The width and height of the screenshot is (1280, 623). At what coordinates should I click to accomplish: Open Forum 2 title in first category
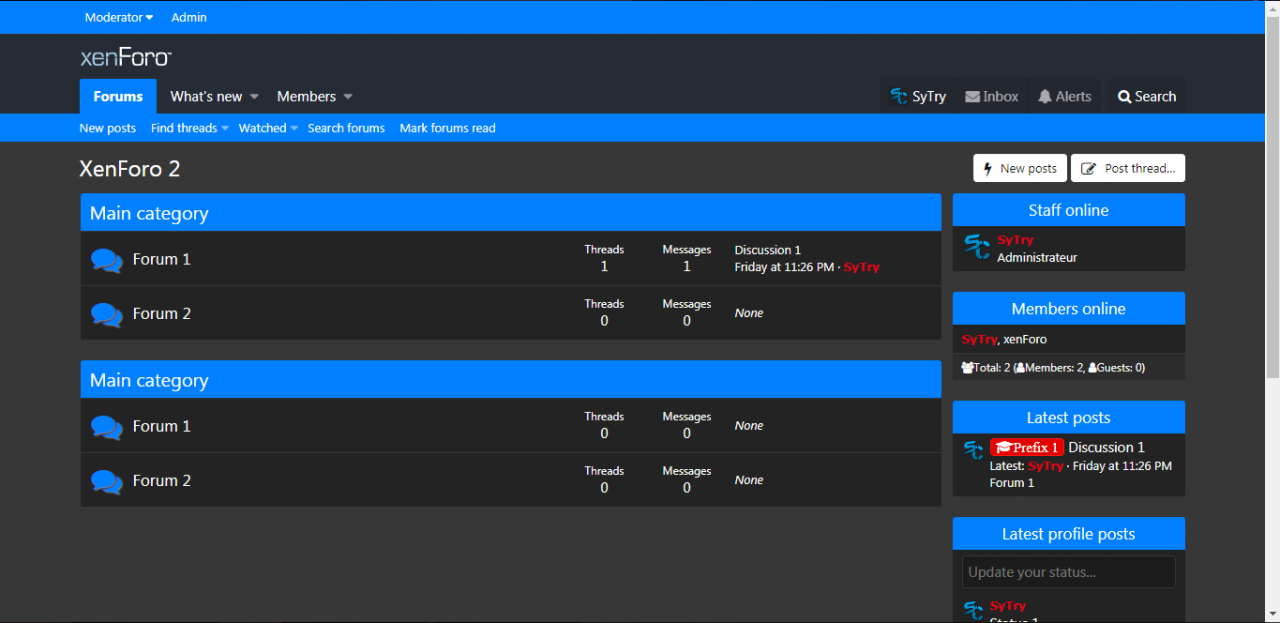pyautogui.click(x=162, y=314)
